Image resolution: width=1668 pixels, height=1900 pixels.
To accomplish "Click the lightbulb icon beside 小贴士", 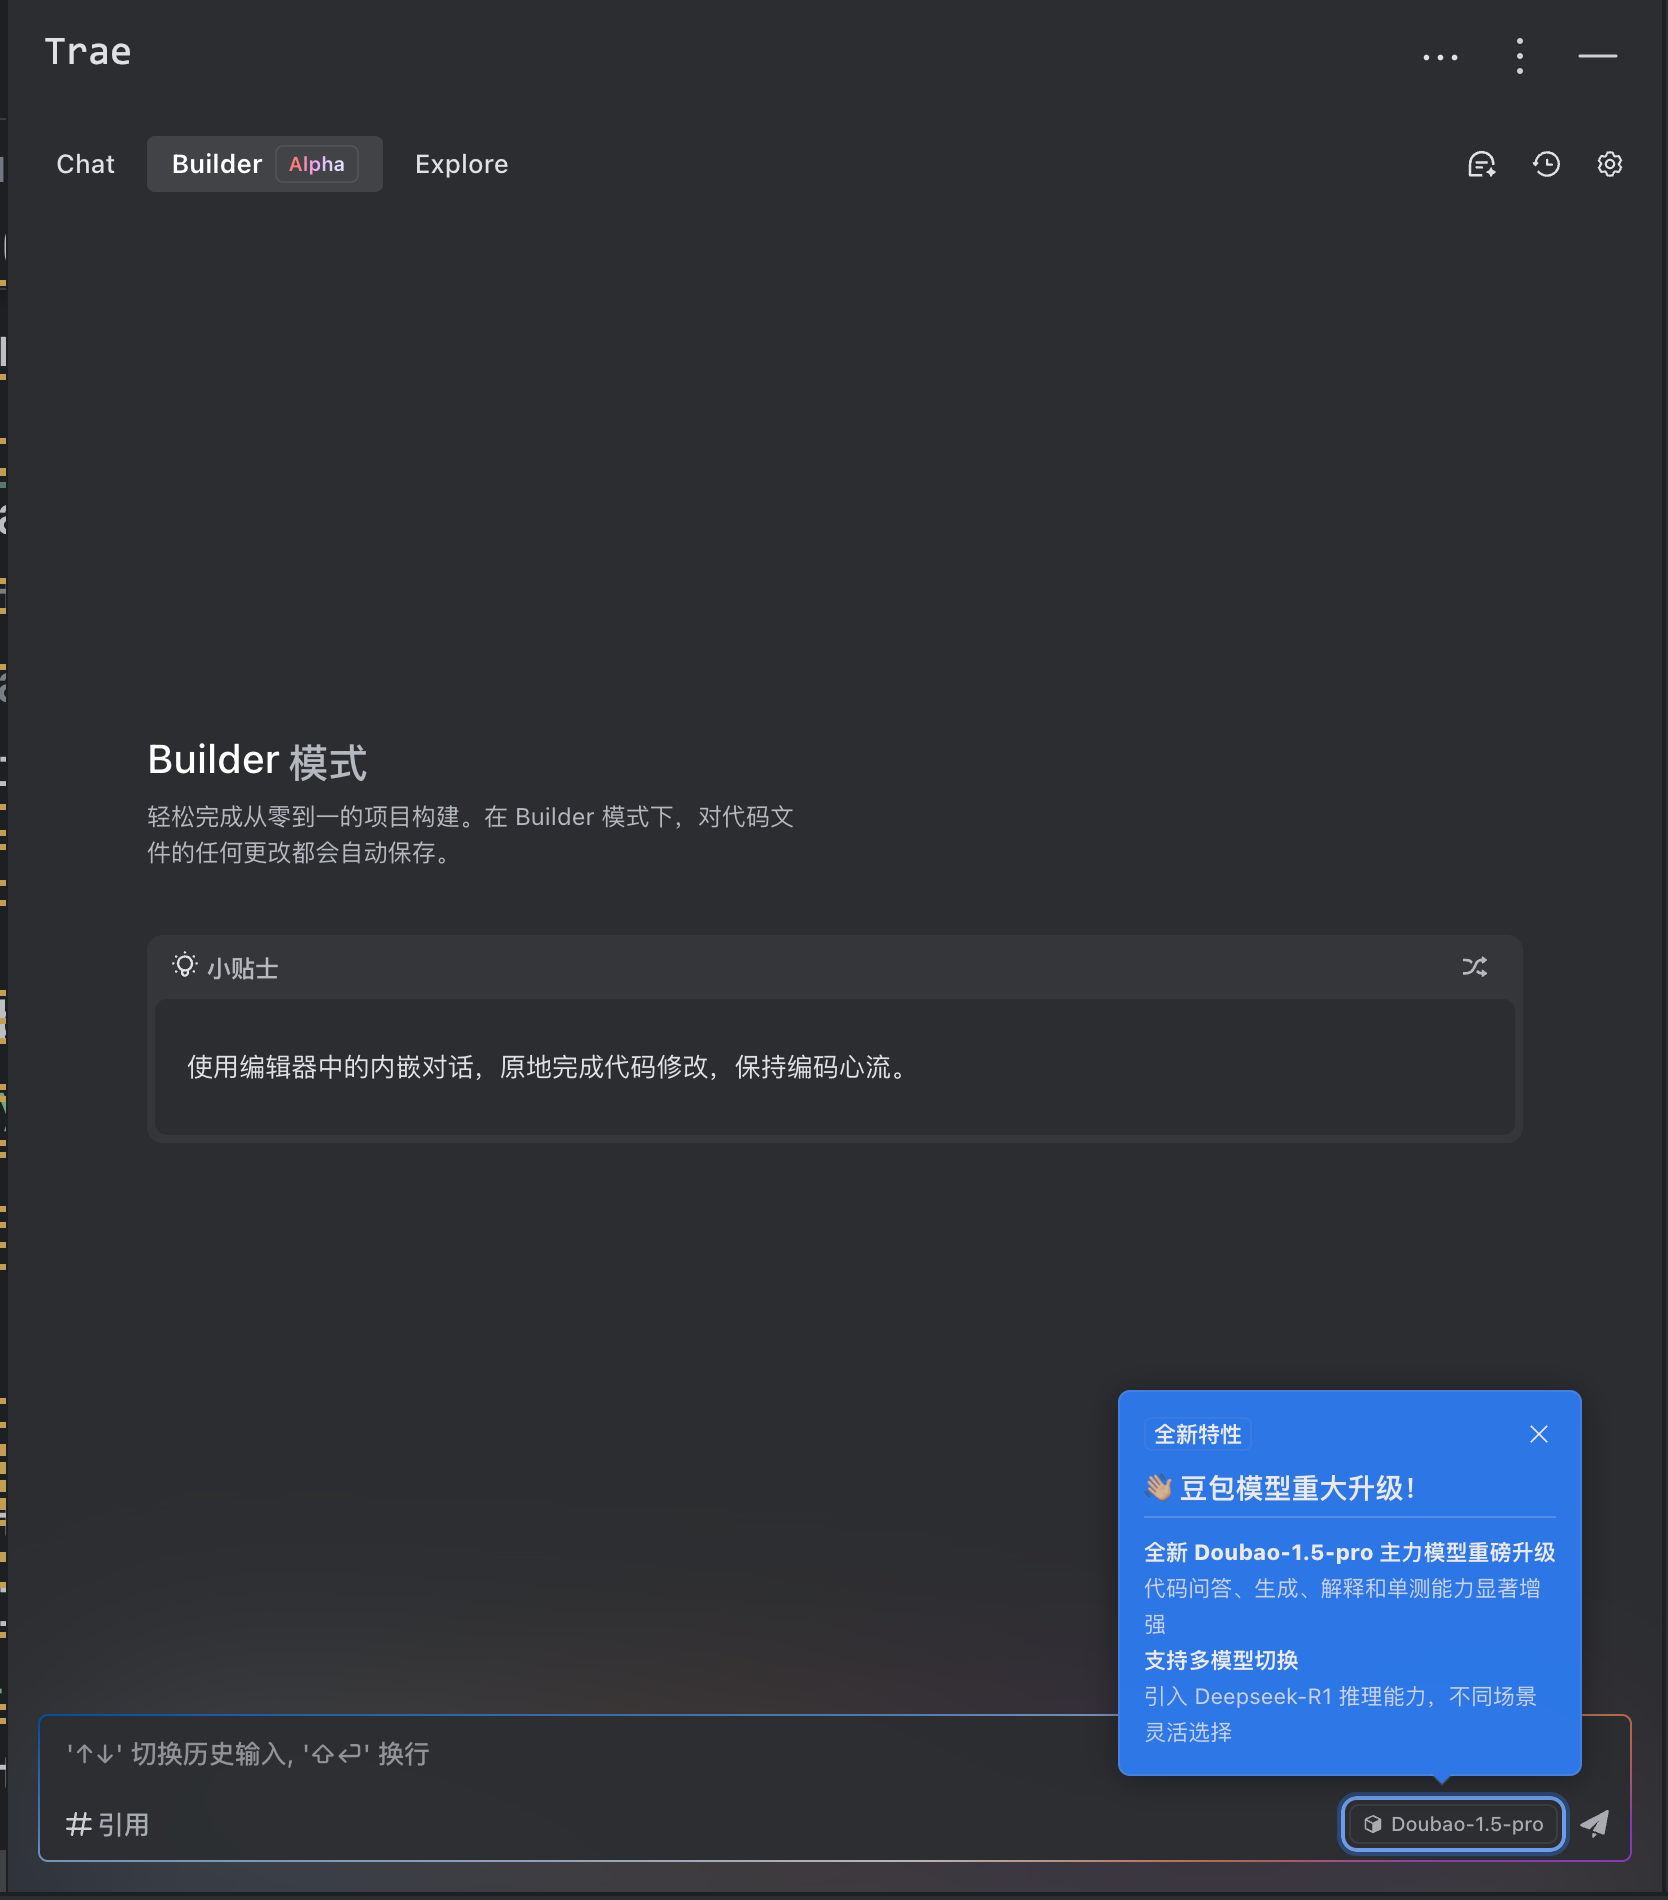I will pyautogui.click(x=185, y=966).
